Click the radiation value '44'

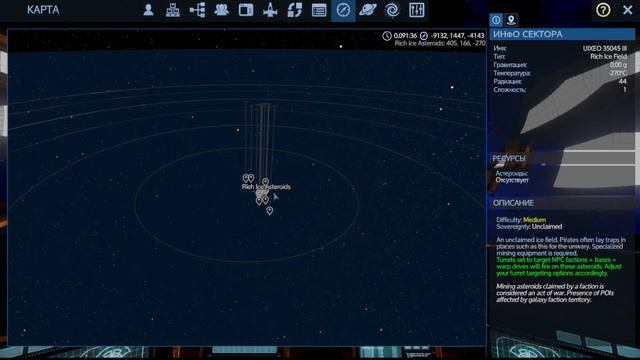pos(622,81)
